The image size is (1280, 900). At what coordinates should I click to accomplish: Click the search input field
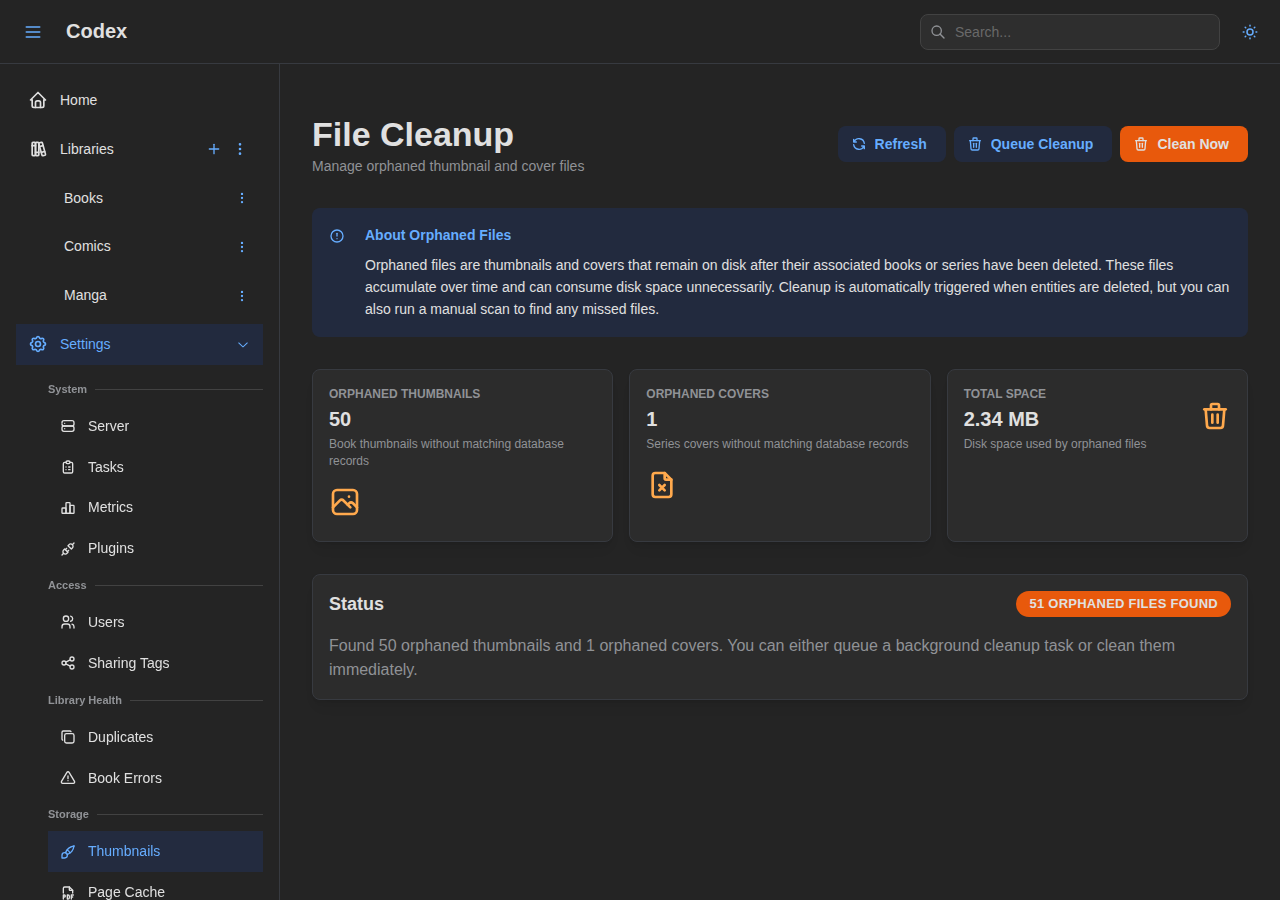[x=1069, y=32]
